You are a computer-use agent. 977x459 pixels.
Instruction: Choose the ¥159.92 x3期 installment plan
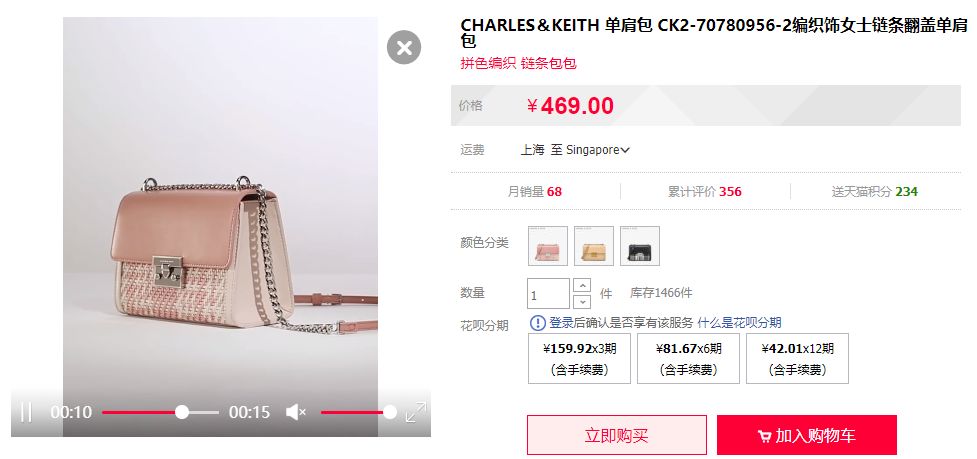pos(579,359)
